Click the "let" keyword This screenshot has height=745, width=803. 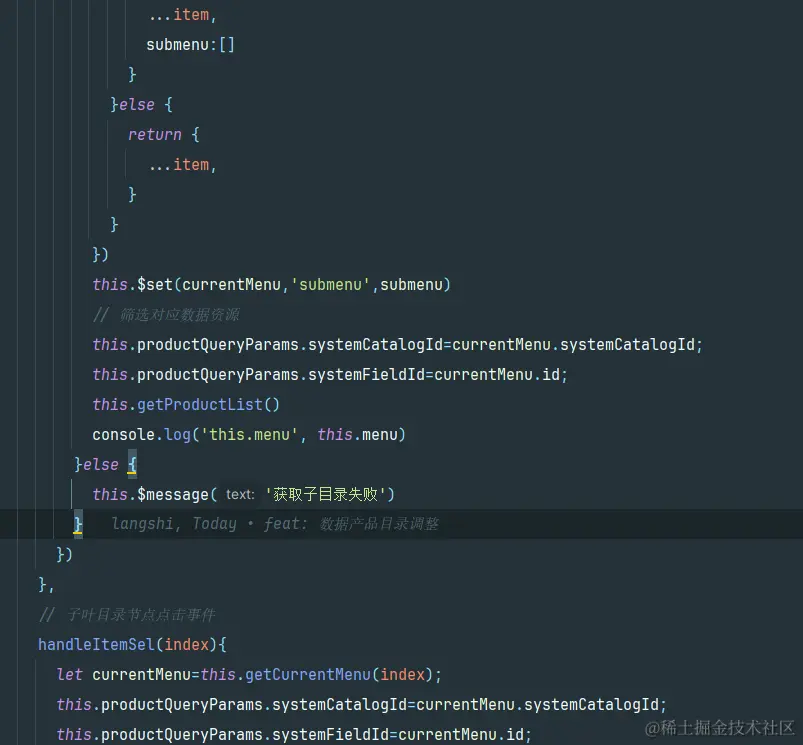[x=70, y=674]
